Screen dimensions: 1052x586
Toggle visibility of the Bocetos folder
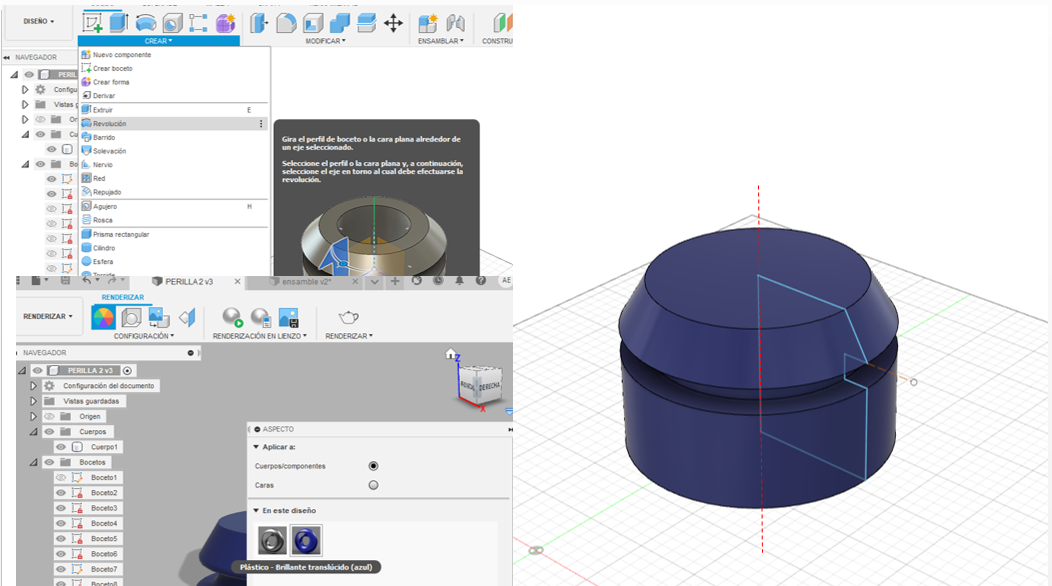[x=50, y=462]
